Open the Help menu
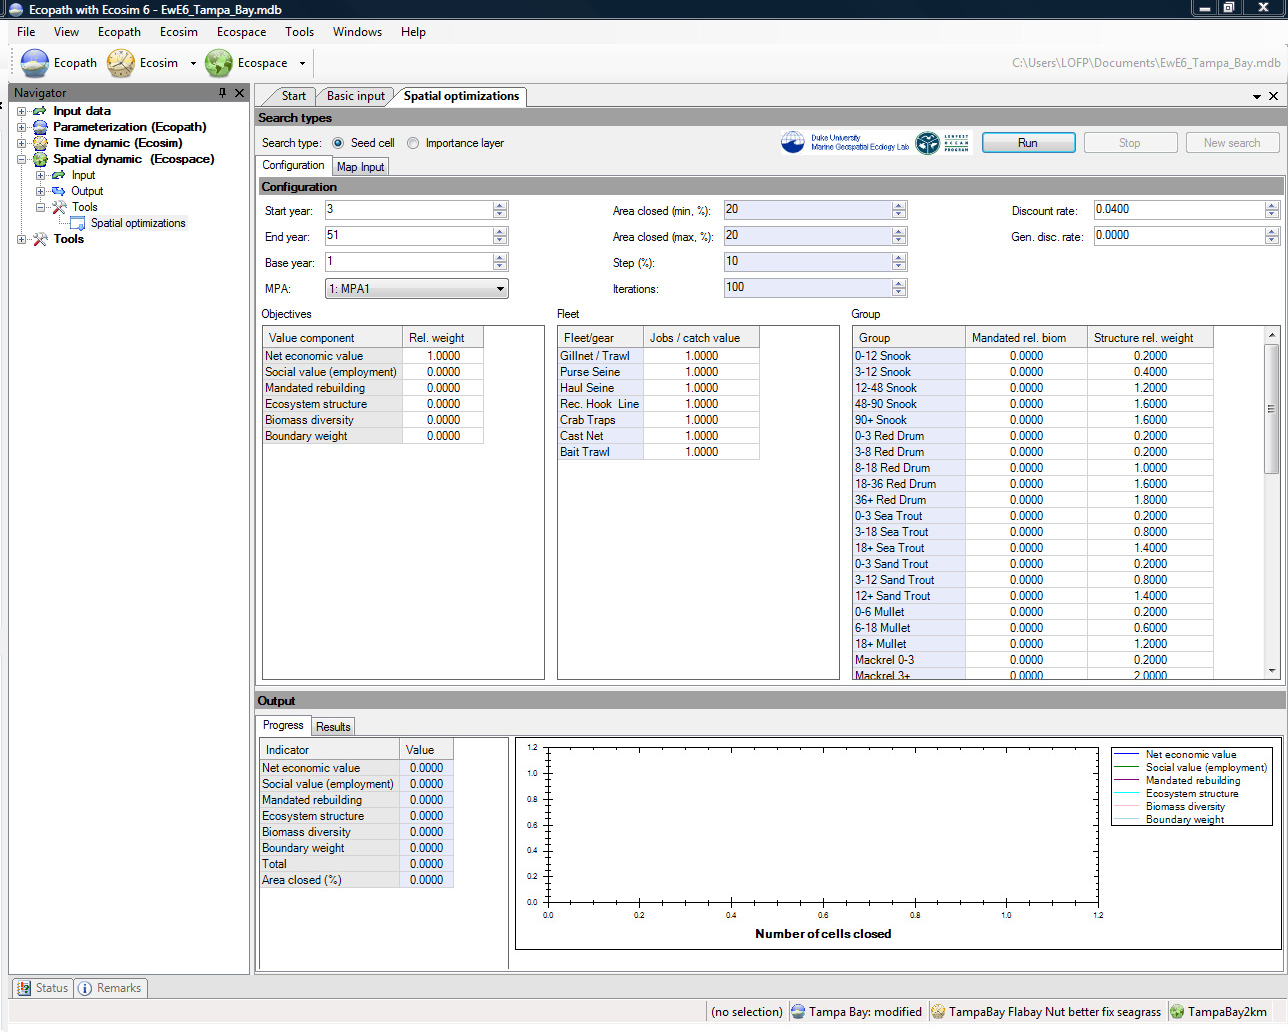The width and height of the screenshot is (1288, 1032). pyautogui.click(x=413, y=32)
